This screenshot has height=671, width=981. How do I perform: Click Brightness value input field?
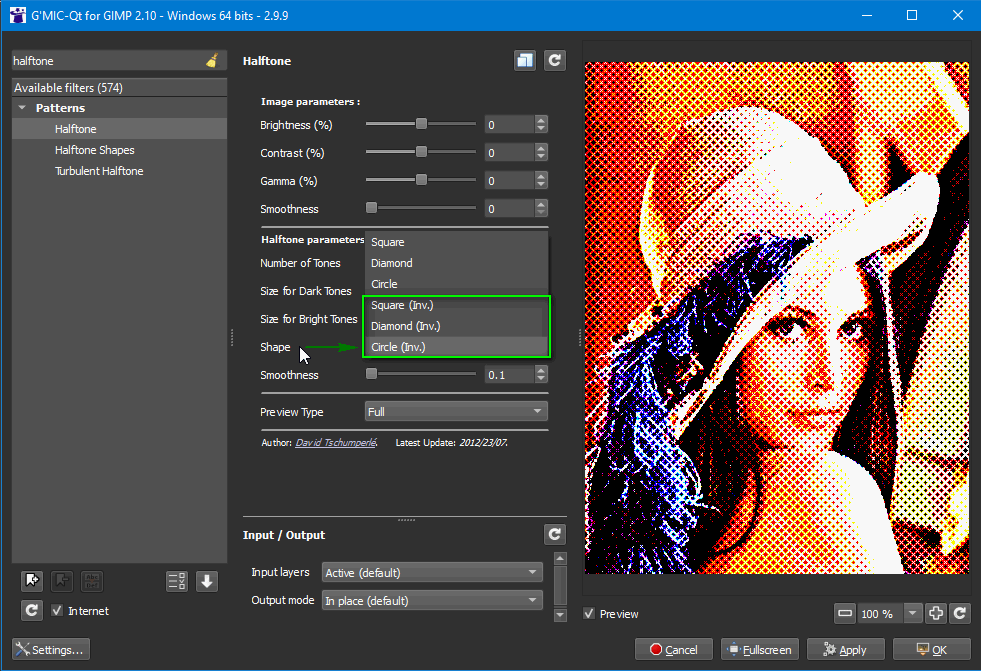[x=509, y=124]
